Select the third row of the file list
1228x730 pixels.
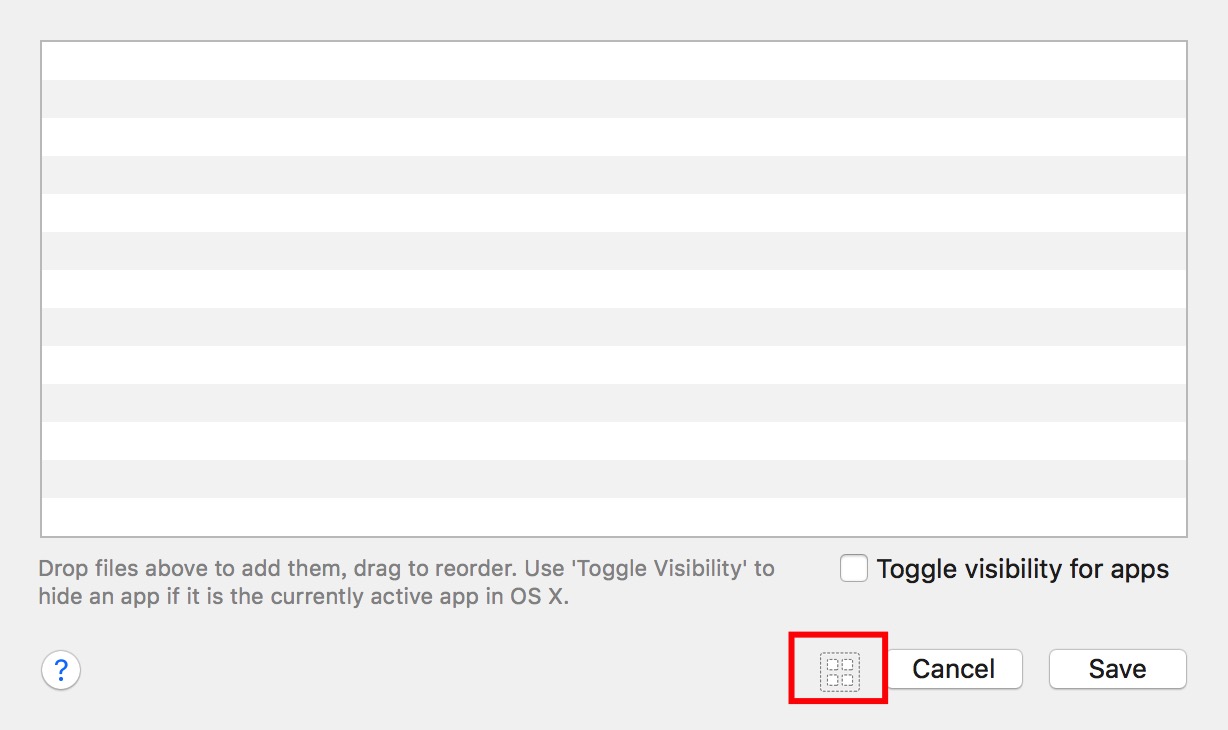click(x=614, y=137)
